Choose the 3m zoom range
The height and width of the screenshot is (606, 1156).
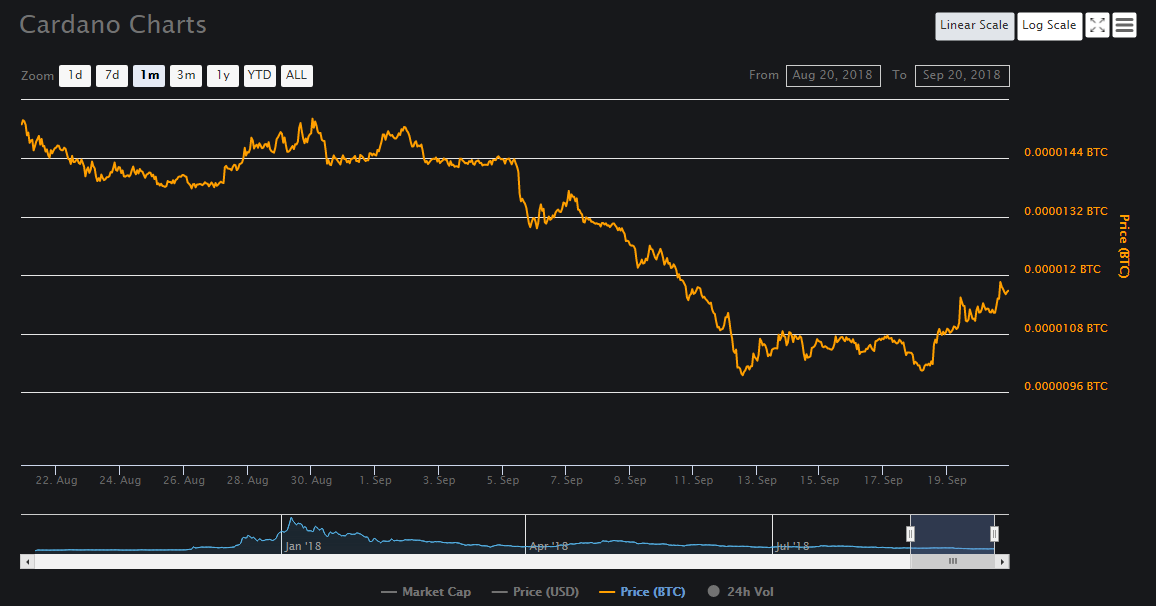186,75
